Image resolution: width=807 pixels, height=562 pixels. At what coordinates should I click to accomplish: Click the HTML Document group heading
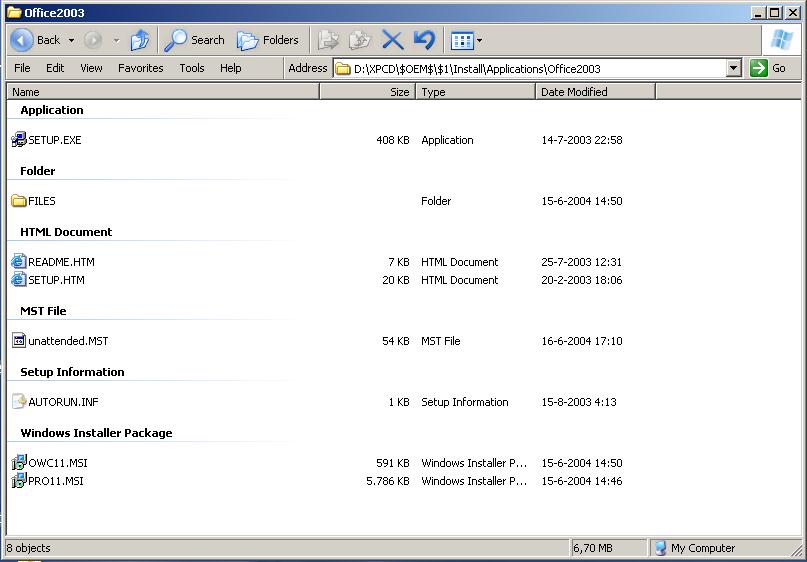pyautogui.click(x=66, y=232)
